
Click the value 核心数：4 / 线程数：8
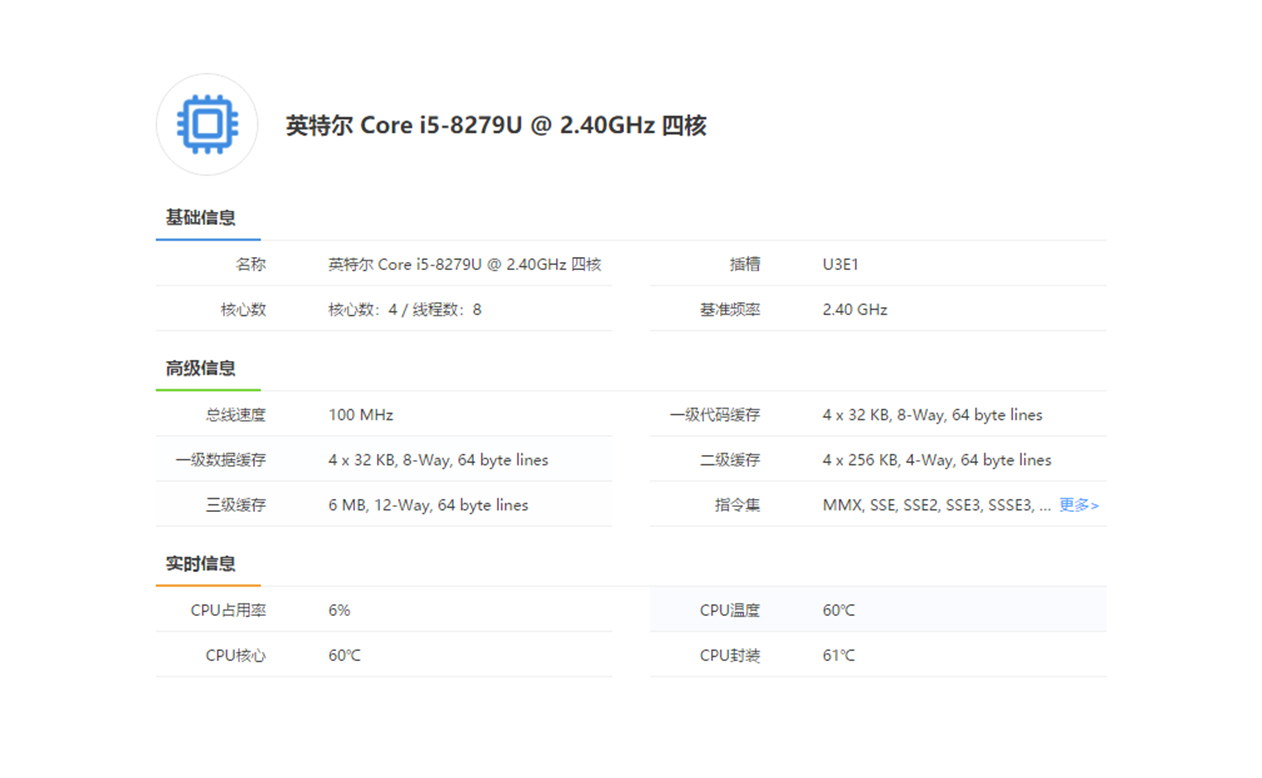405,309
